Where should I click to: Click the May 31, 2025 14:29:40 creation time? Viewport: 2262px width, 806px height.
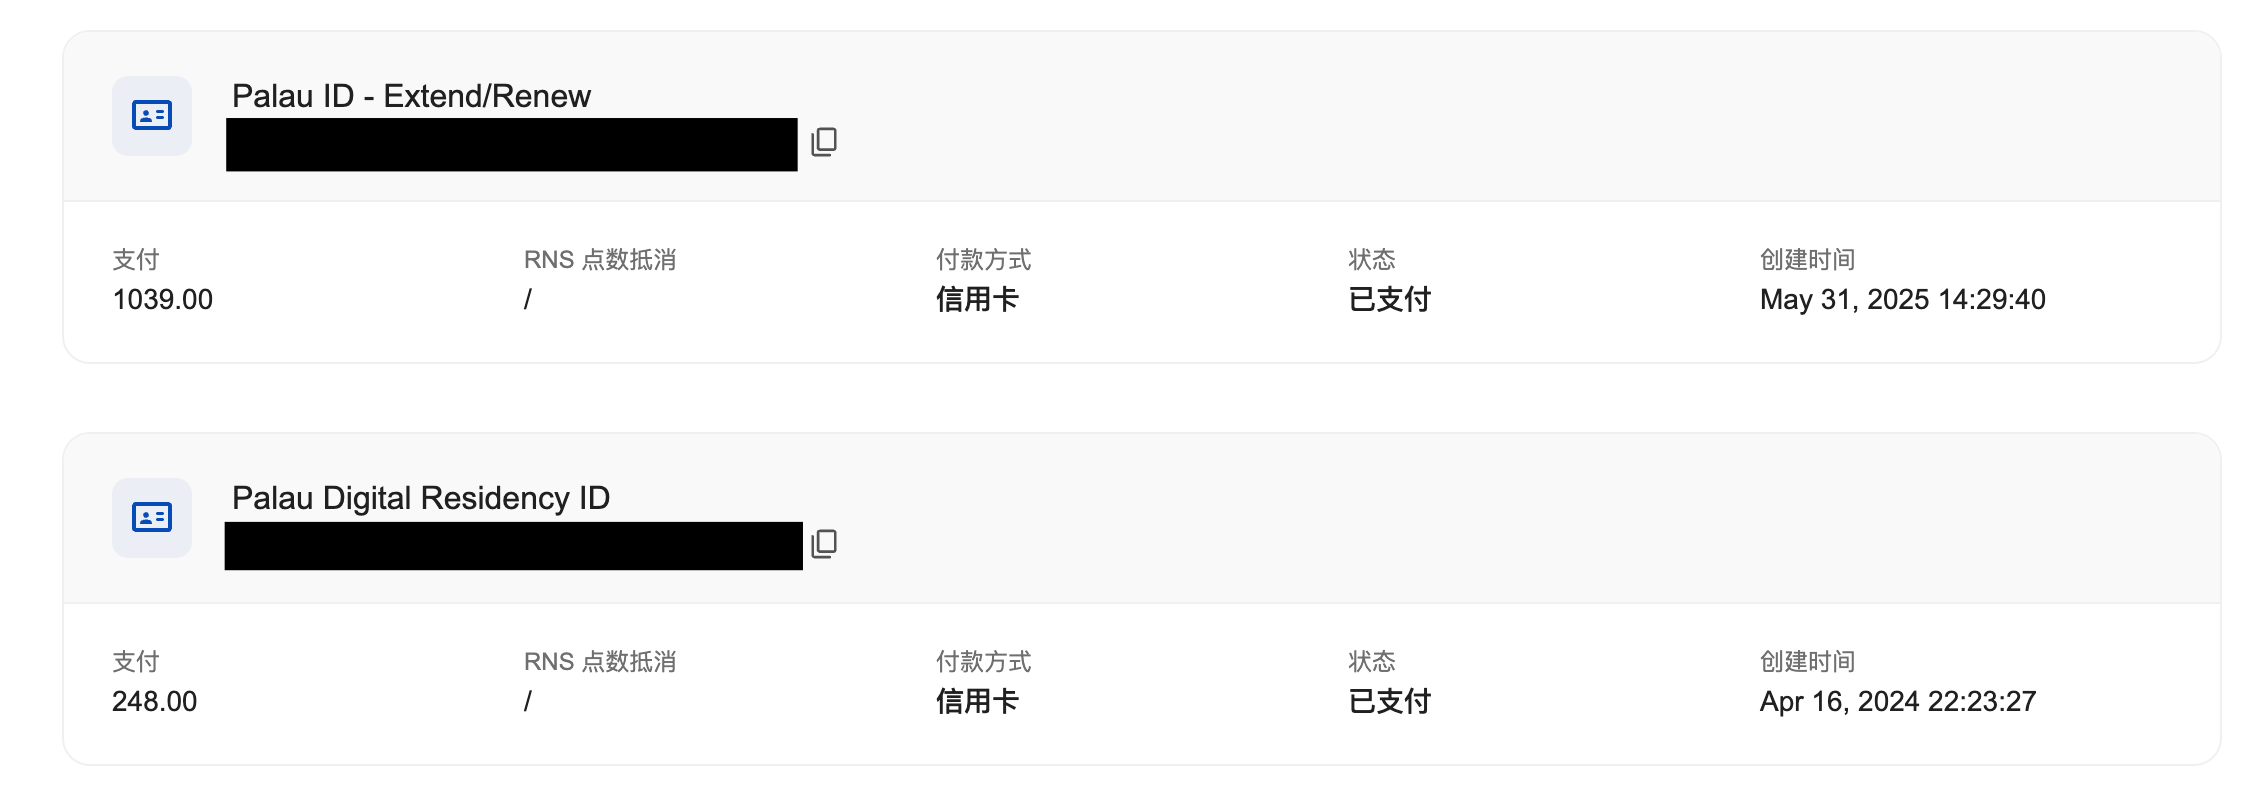(x=1903, y=300)
